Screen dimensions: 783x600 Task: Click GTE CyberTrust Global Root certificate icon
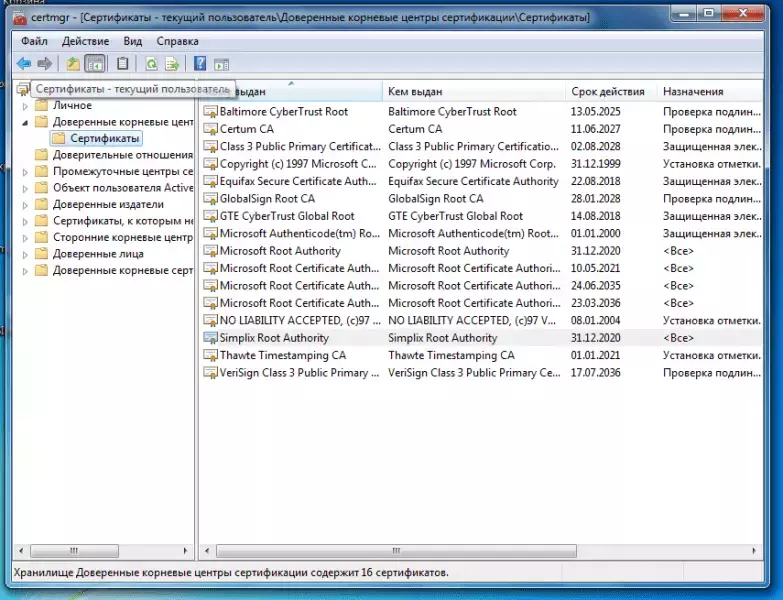[x=210, y=216]
